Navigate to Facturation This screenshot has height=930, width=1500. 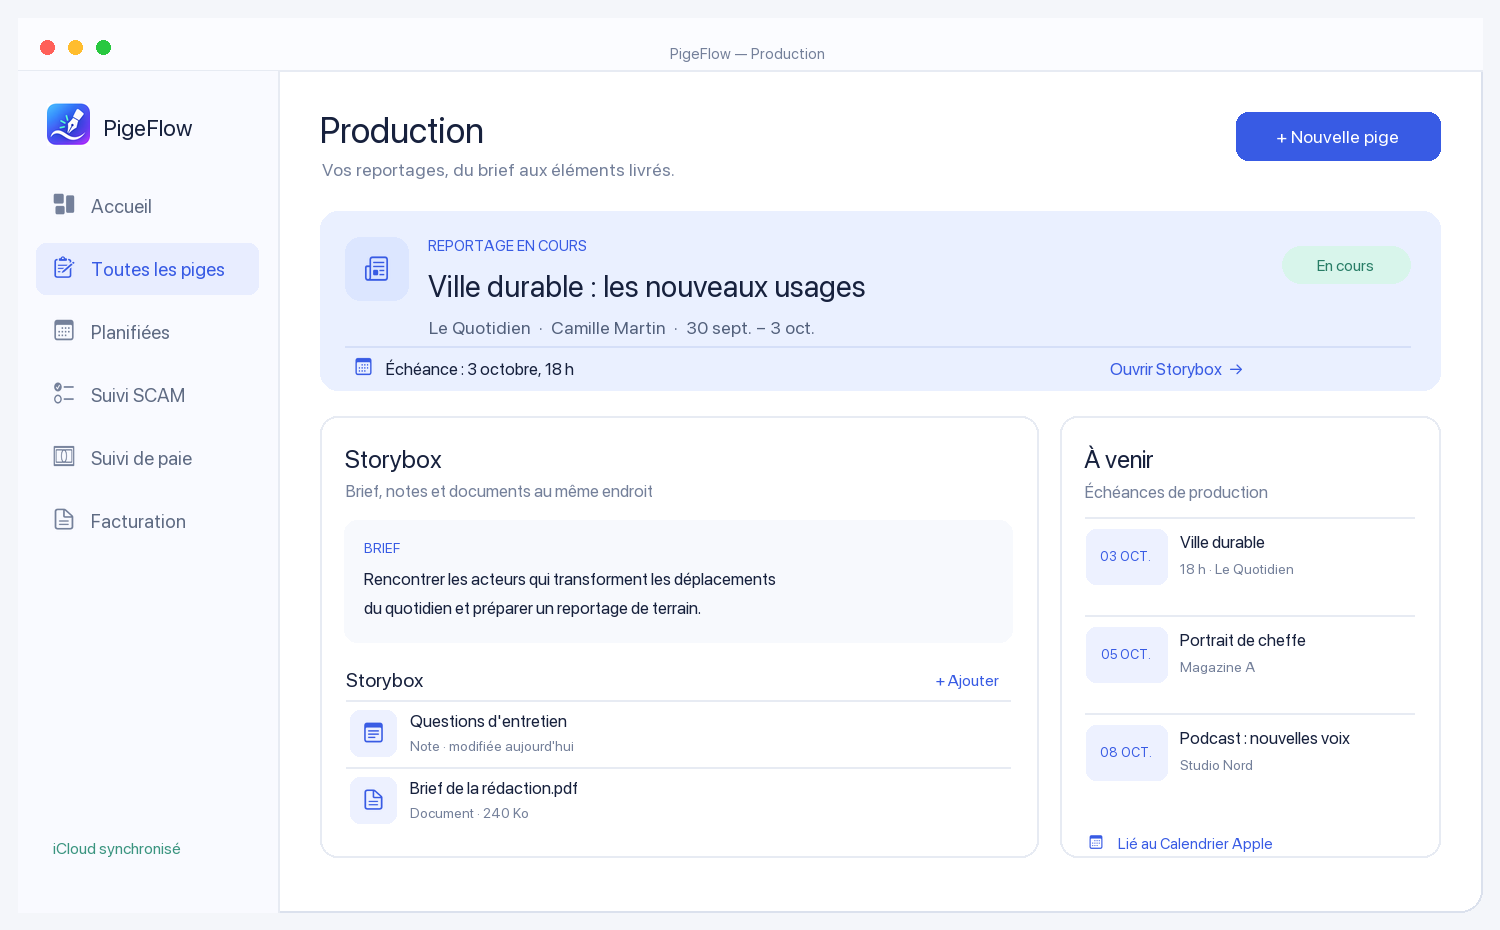point(147,521)
